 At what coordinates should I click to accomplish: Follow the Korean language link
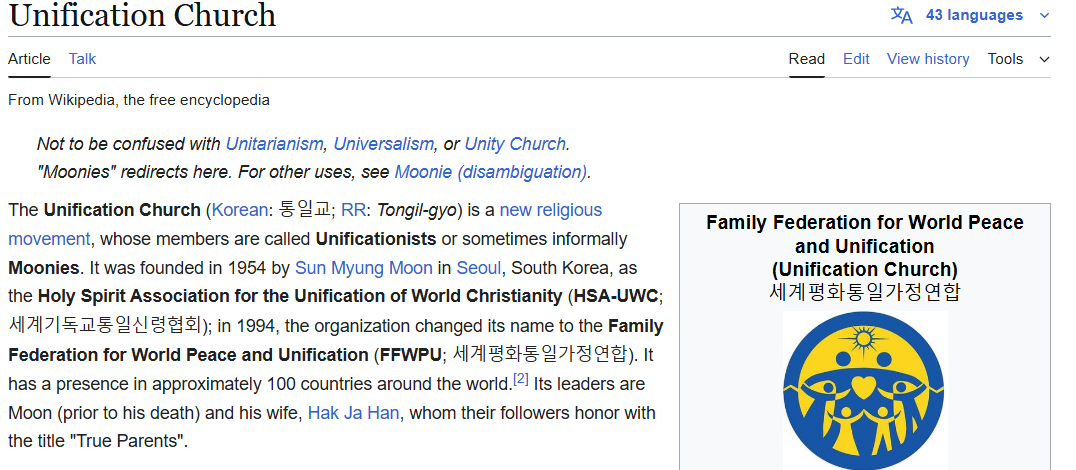[239, 210]
